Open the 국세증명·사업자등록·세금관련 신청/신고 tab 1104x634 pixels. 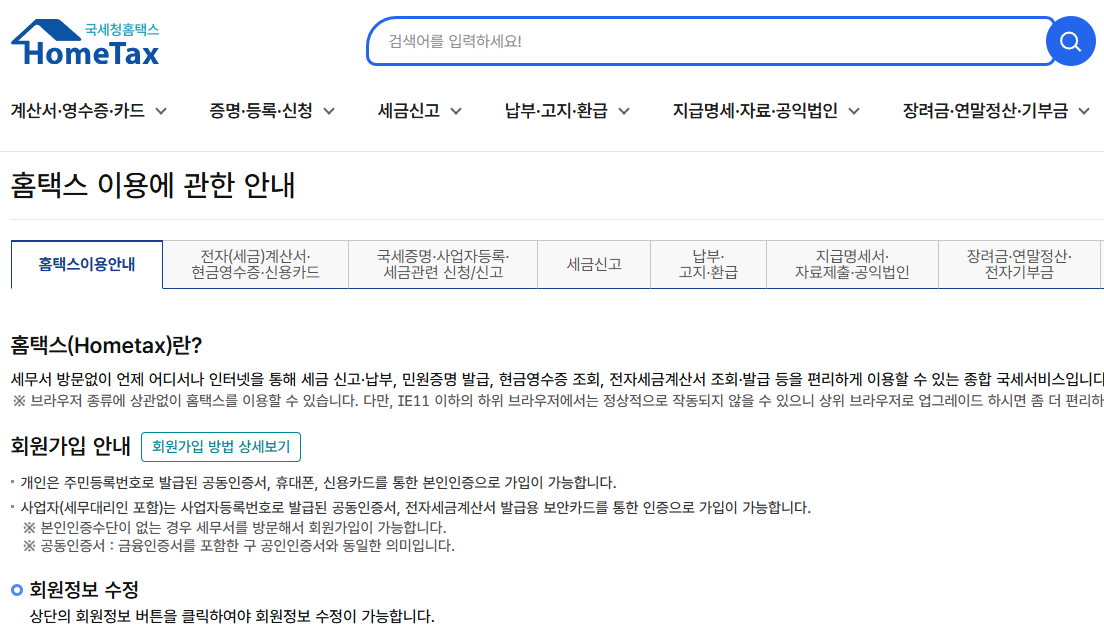click(x=443, y=263)
